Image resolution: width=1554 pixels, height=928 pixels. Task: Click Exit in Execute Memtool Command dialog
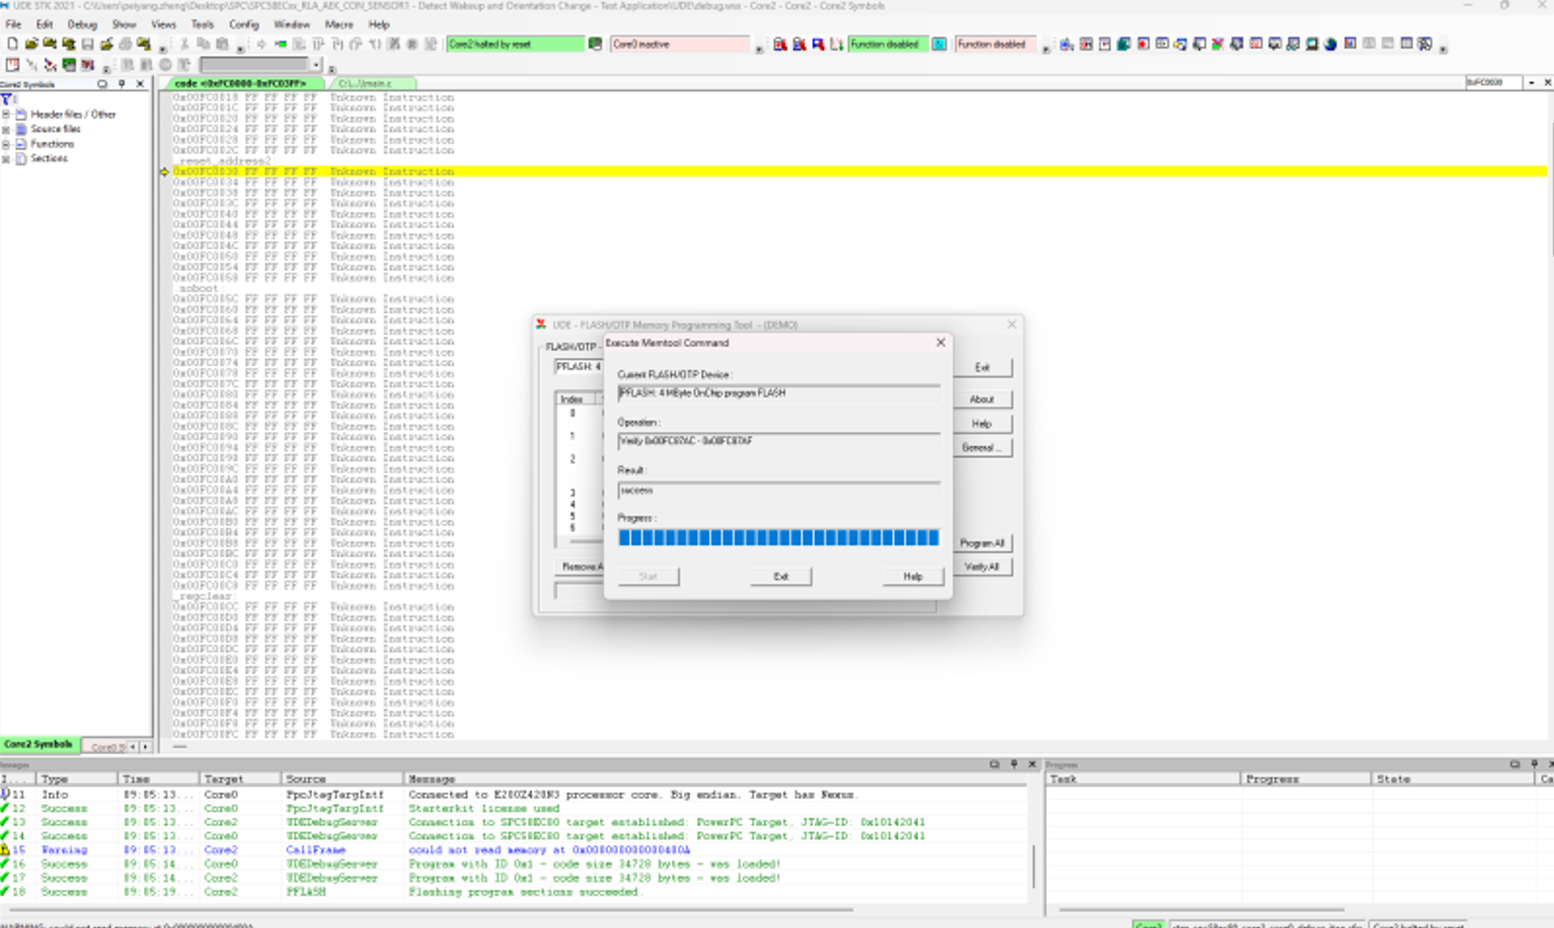(x=780, y=577)
